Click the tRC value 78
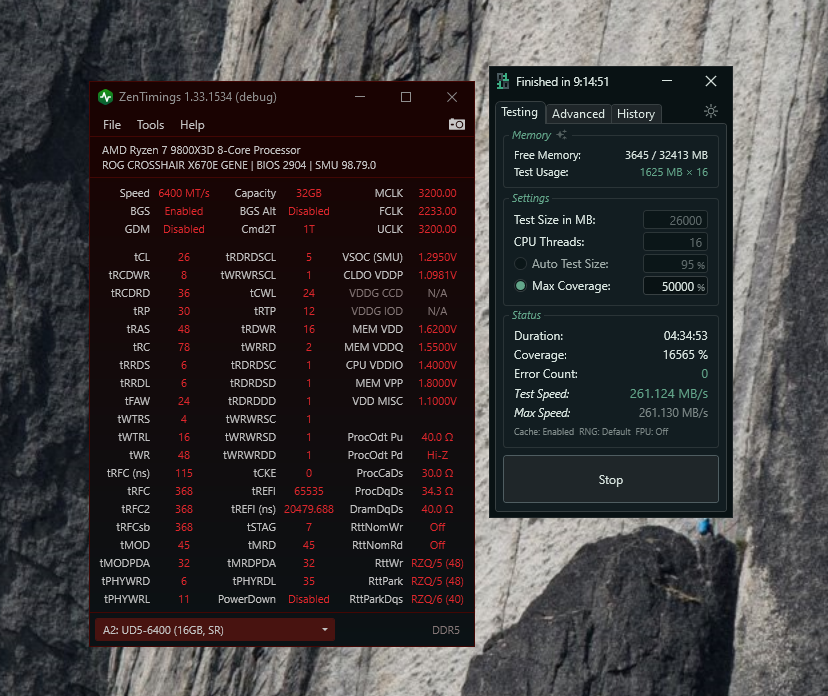The height and width of the screenshot is (696, 828). point(184,347)
